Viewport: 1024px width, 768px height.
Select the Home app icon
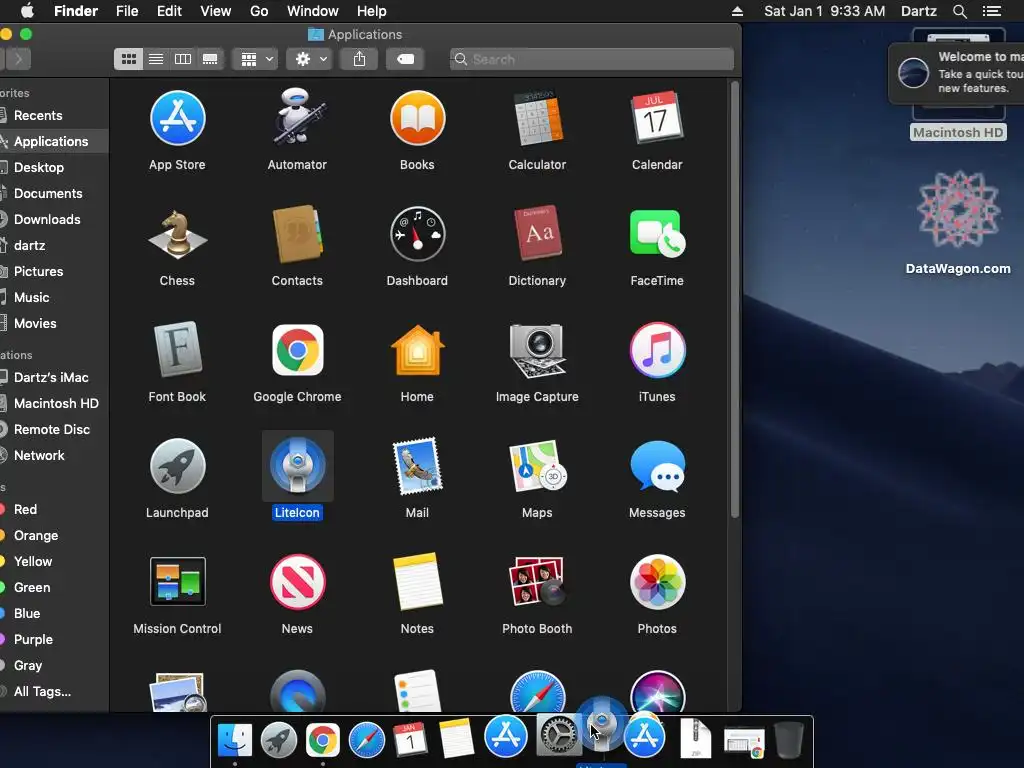pyautogui.click(x=417, y=350)
